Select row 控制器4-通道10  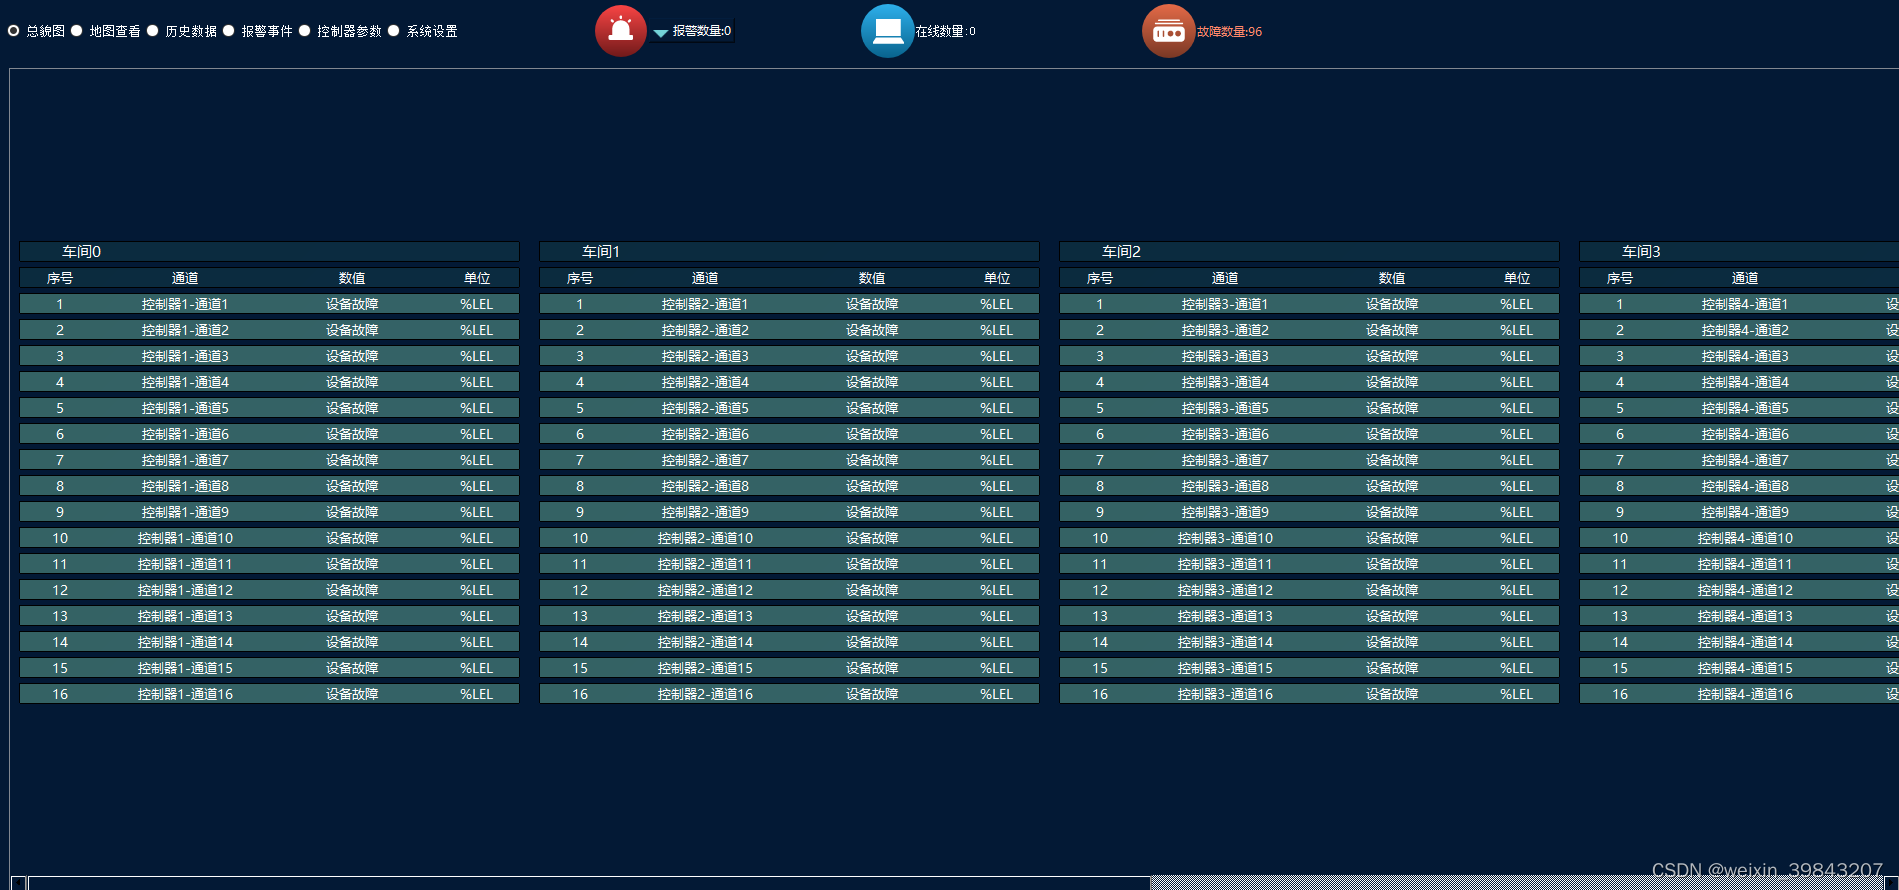click(x=1739, y=538)
